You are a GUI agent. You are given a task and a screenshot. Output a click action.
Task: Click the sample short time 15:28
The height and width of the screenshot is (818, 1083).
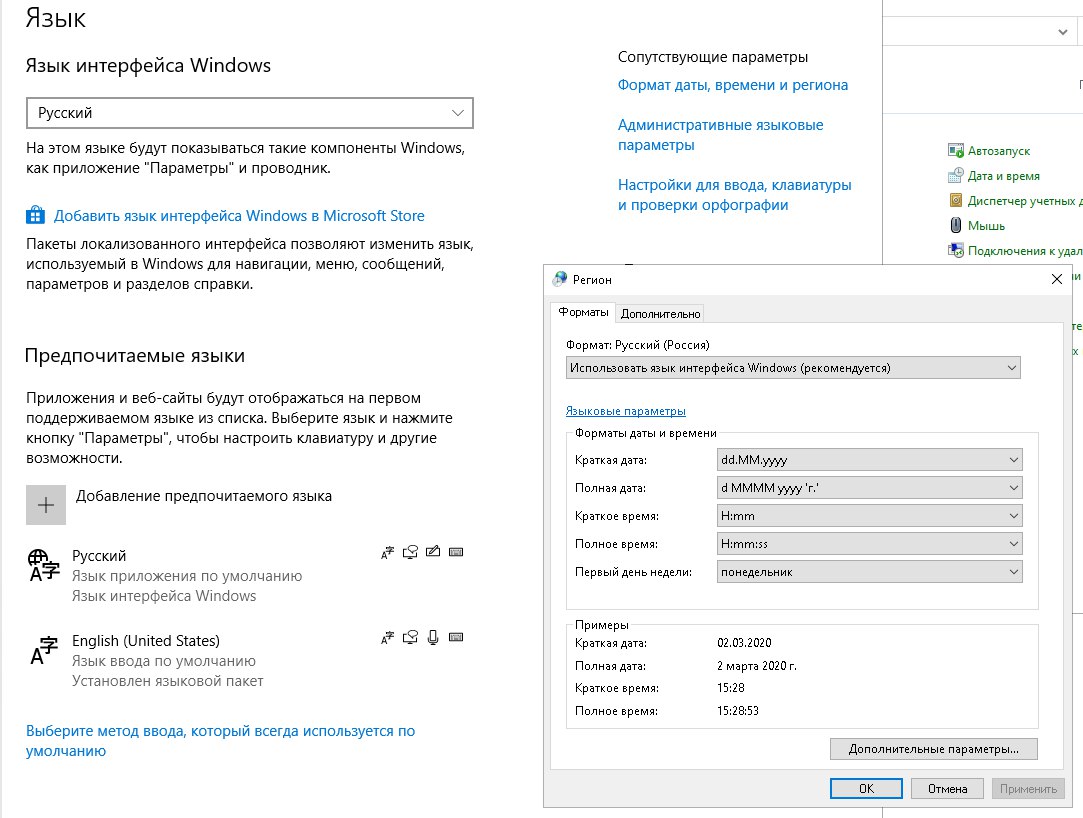pyautogui.click(x=731, y=687)
